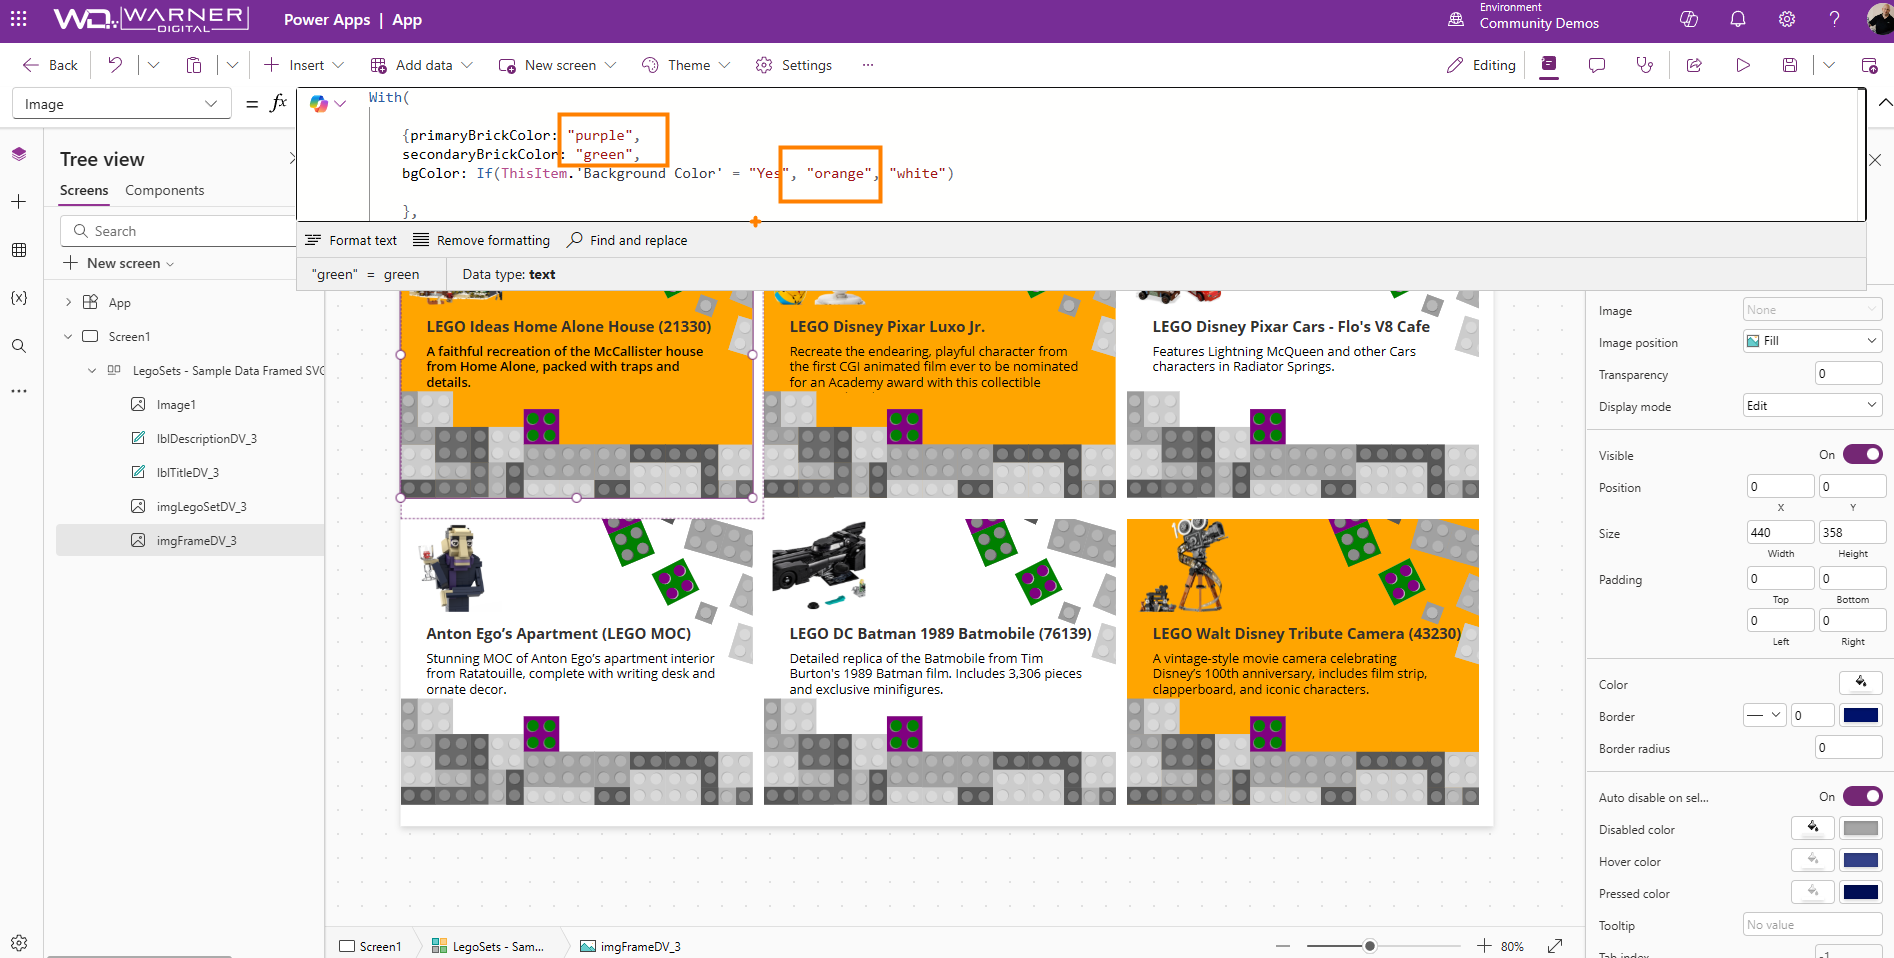Click the Editing mode button
This screenshot has width=1894, height=958.
1481,65
